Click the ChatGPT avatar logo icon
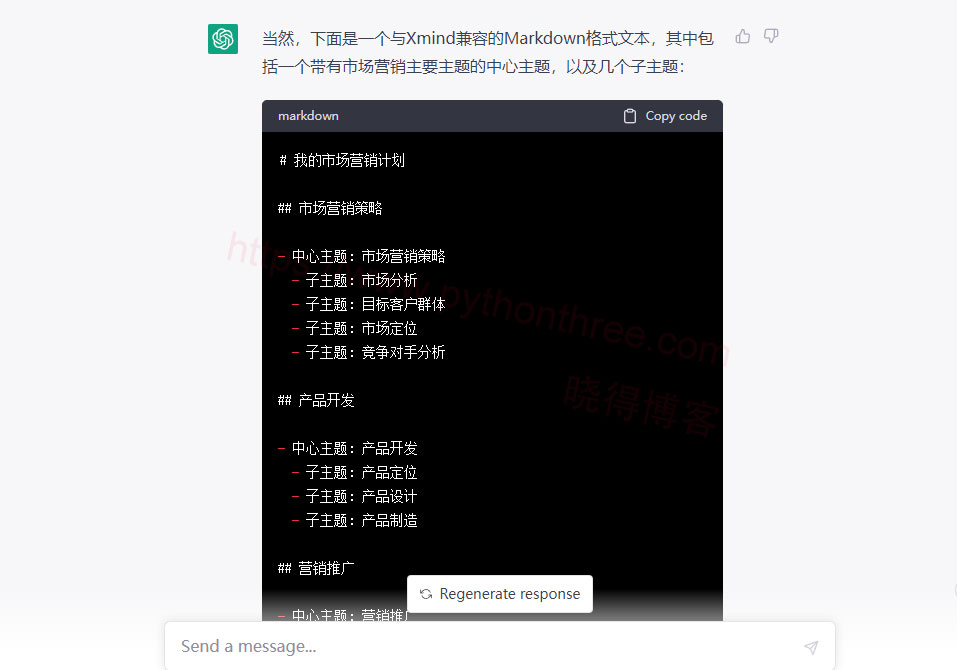Viewport: 957px width, 670px height. point(223,39)
